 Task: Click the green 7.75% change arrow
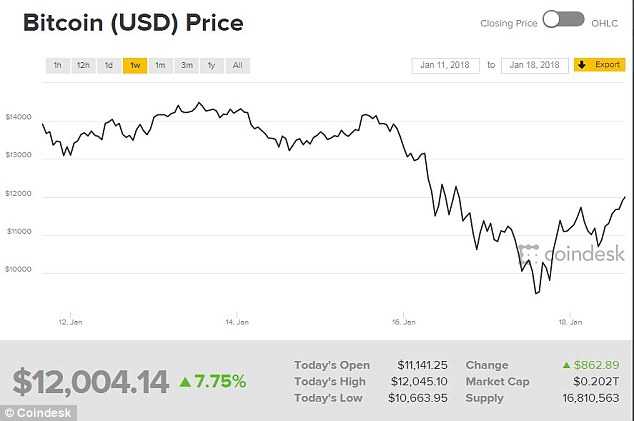[185, 381]
